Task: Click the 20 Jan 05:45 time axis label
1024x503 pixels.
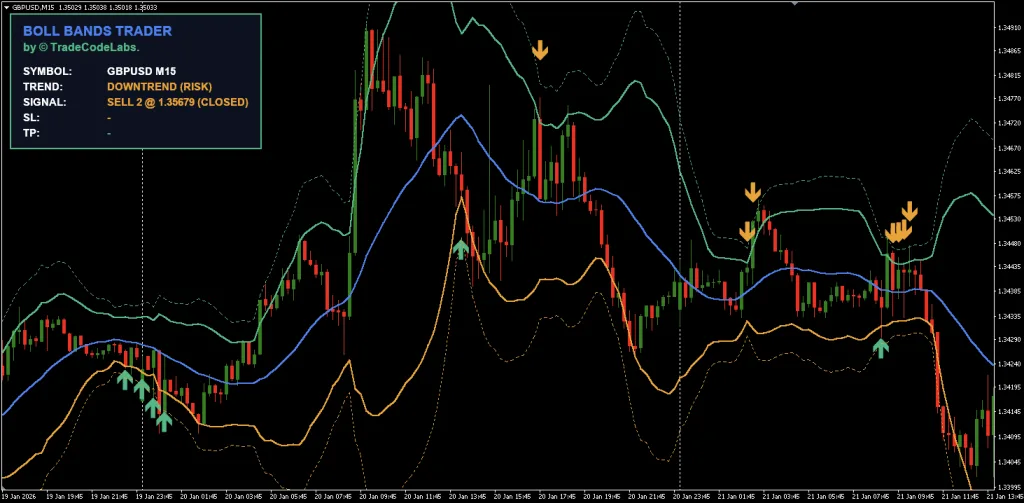Action: click(x=289, y=496)
